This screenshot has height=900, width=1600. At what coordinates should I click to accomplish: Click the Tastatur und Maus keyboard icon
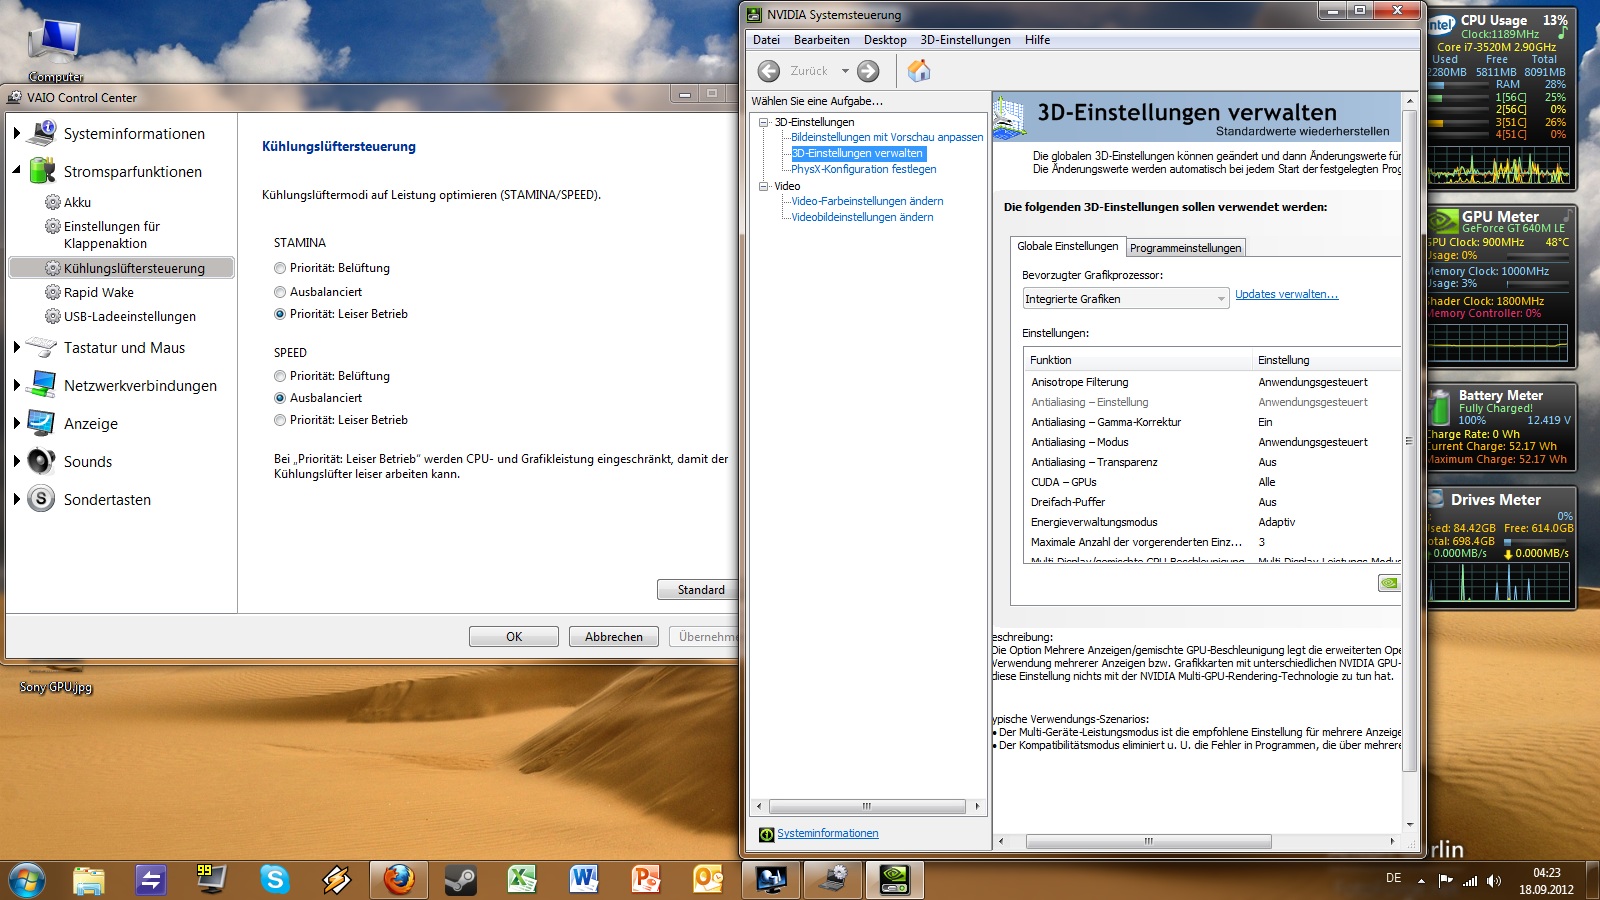[42, 347]
